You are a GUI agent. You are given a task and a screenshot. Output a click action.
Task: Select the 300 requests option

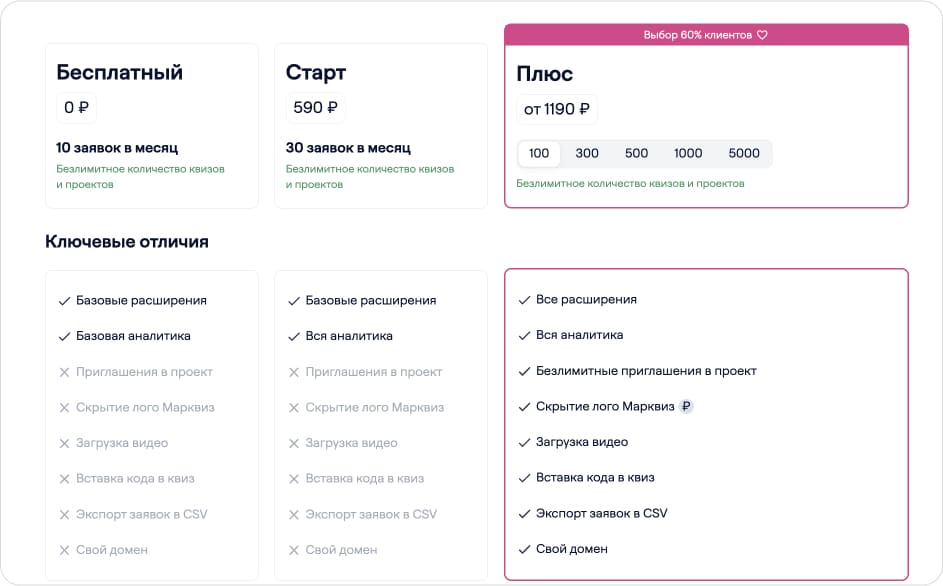(587, 154)
